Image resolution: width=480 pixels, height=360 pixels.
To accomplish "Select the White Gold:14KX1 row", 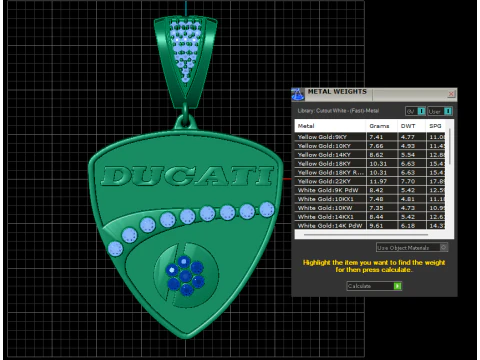I will pos(370,217).
